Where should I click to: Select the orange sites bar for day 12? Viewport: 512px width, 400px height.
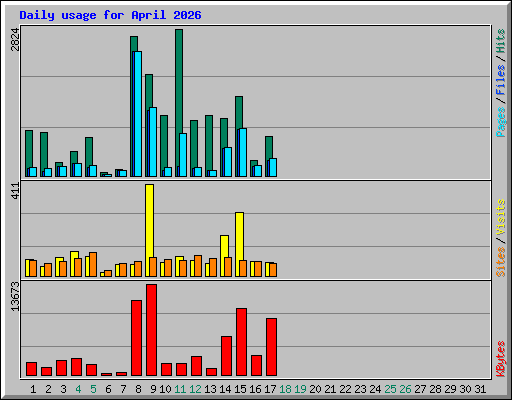(x=198, y=266)
